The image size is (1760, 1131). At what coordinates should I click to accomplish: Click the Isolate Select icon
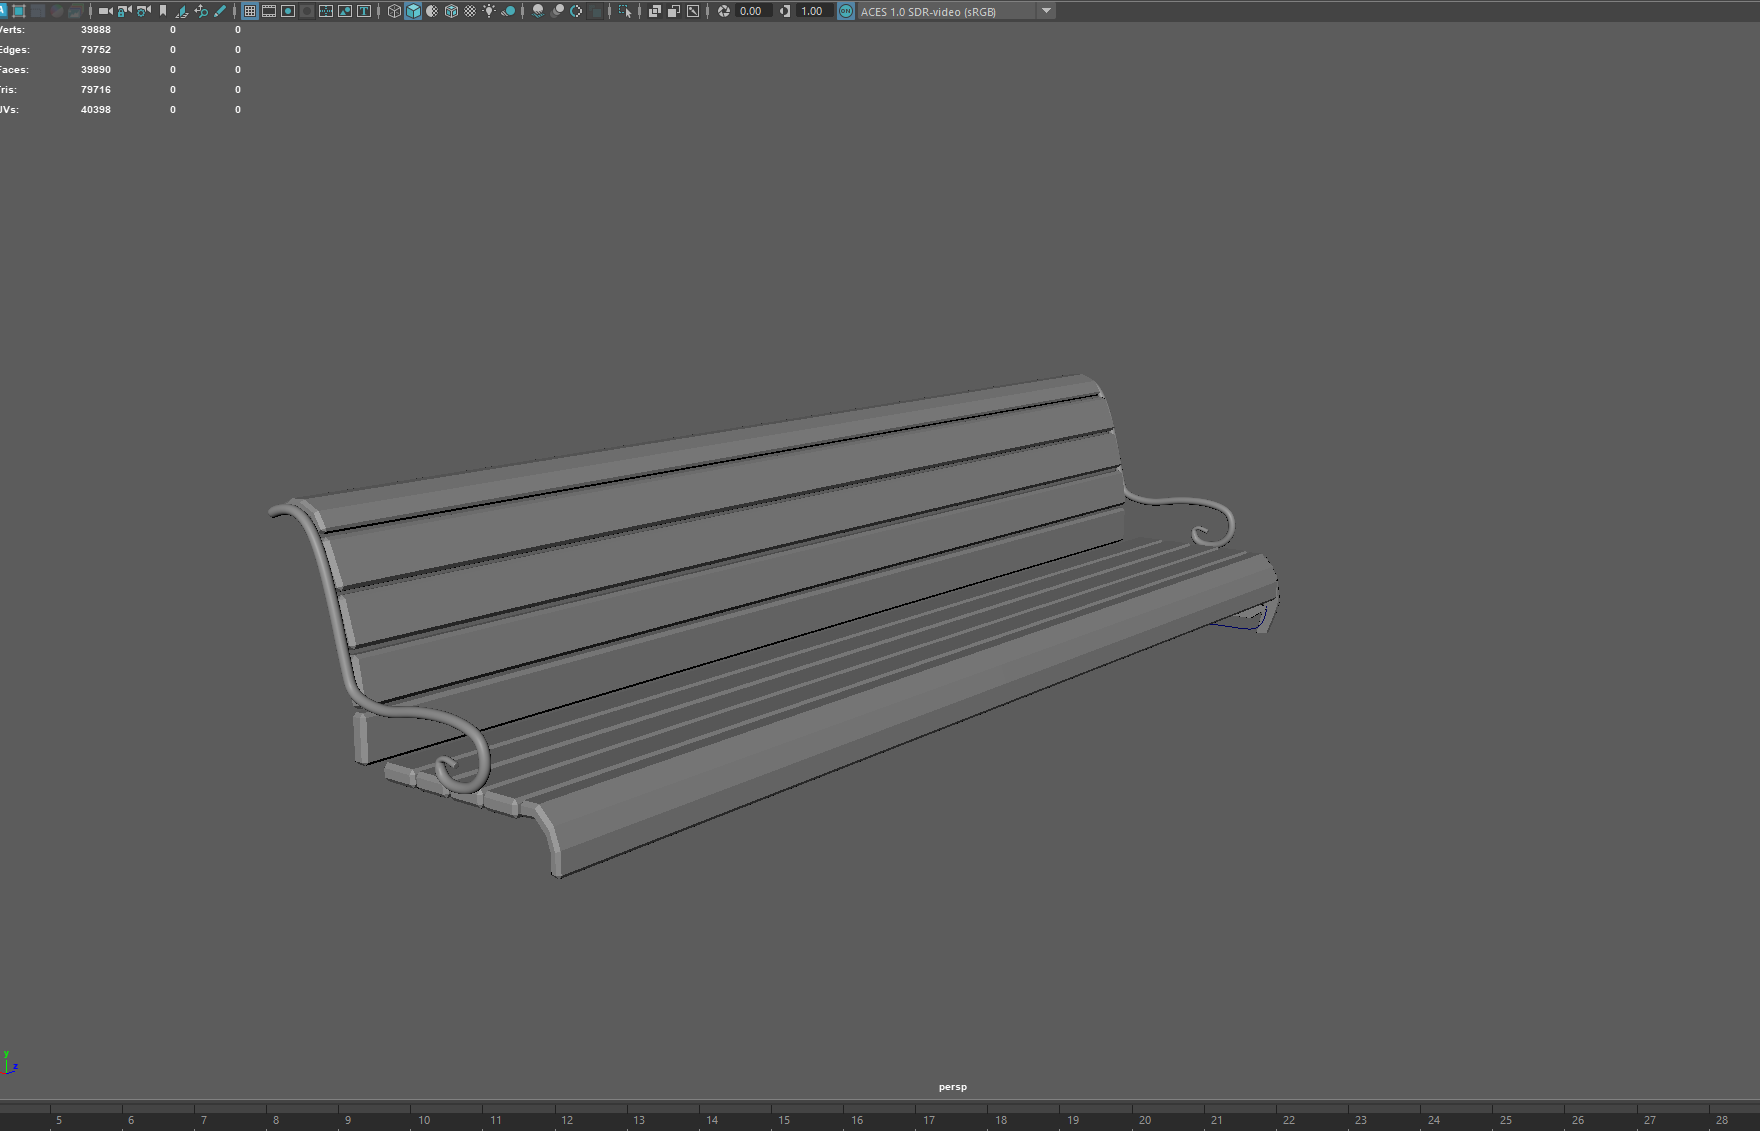click(625, 11)
